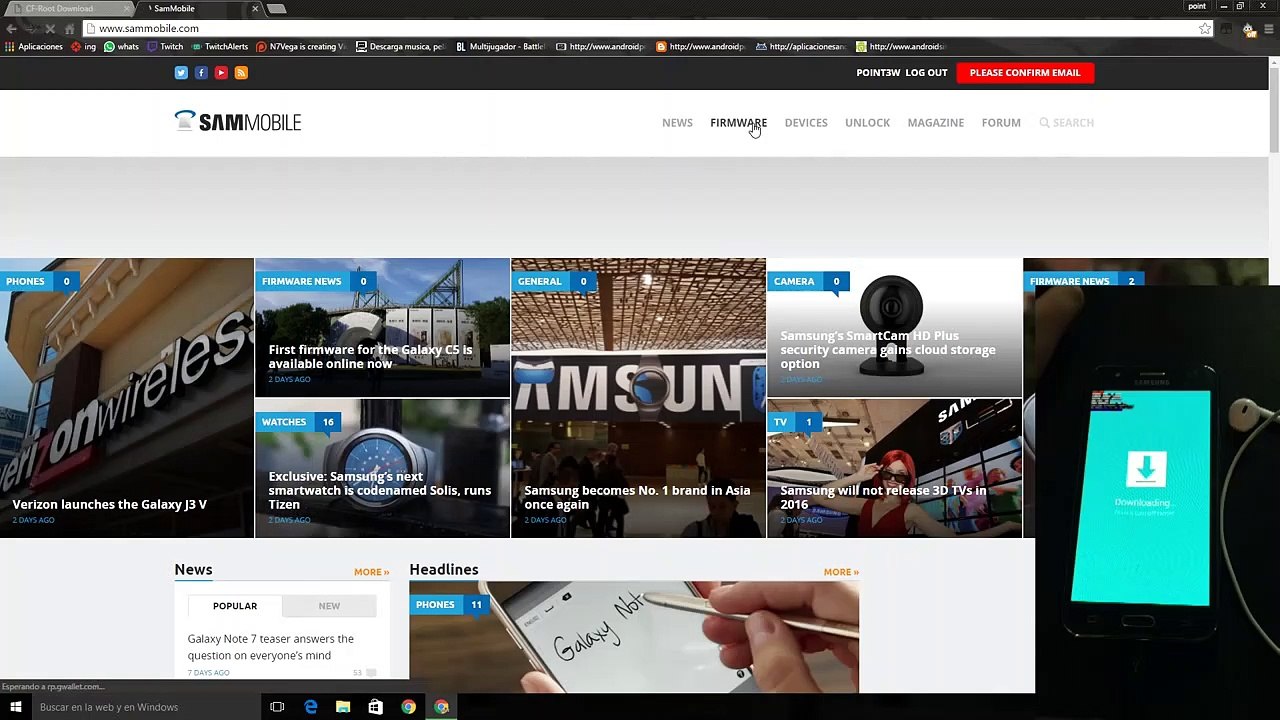Open the Twitch bookmark
The height and width of the screenshot is (720, 1280).
pos(165,46)
